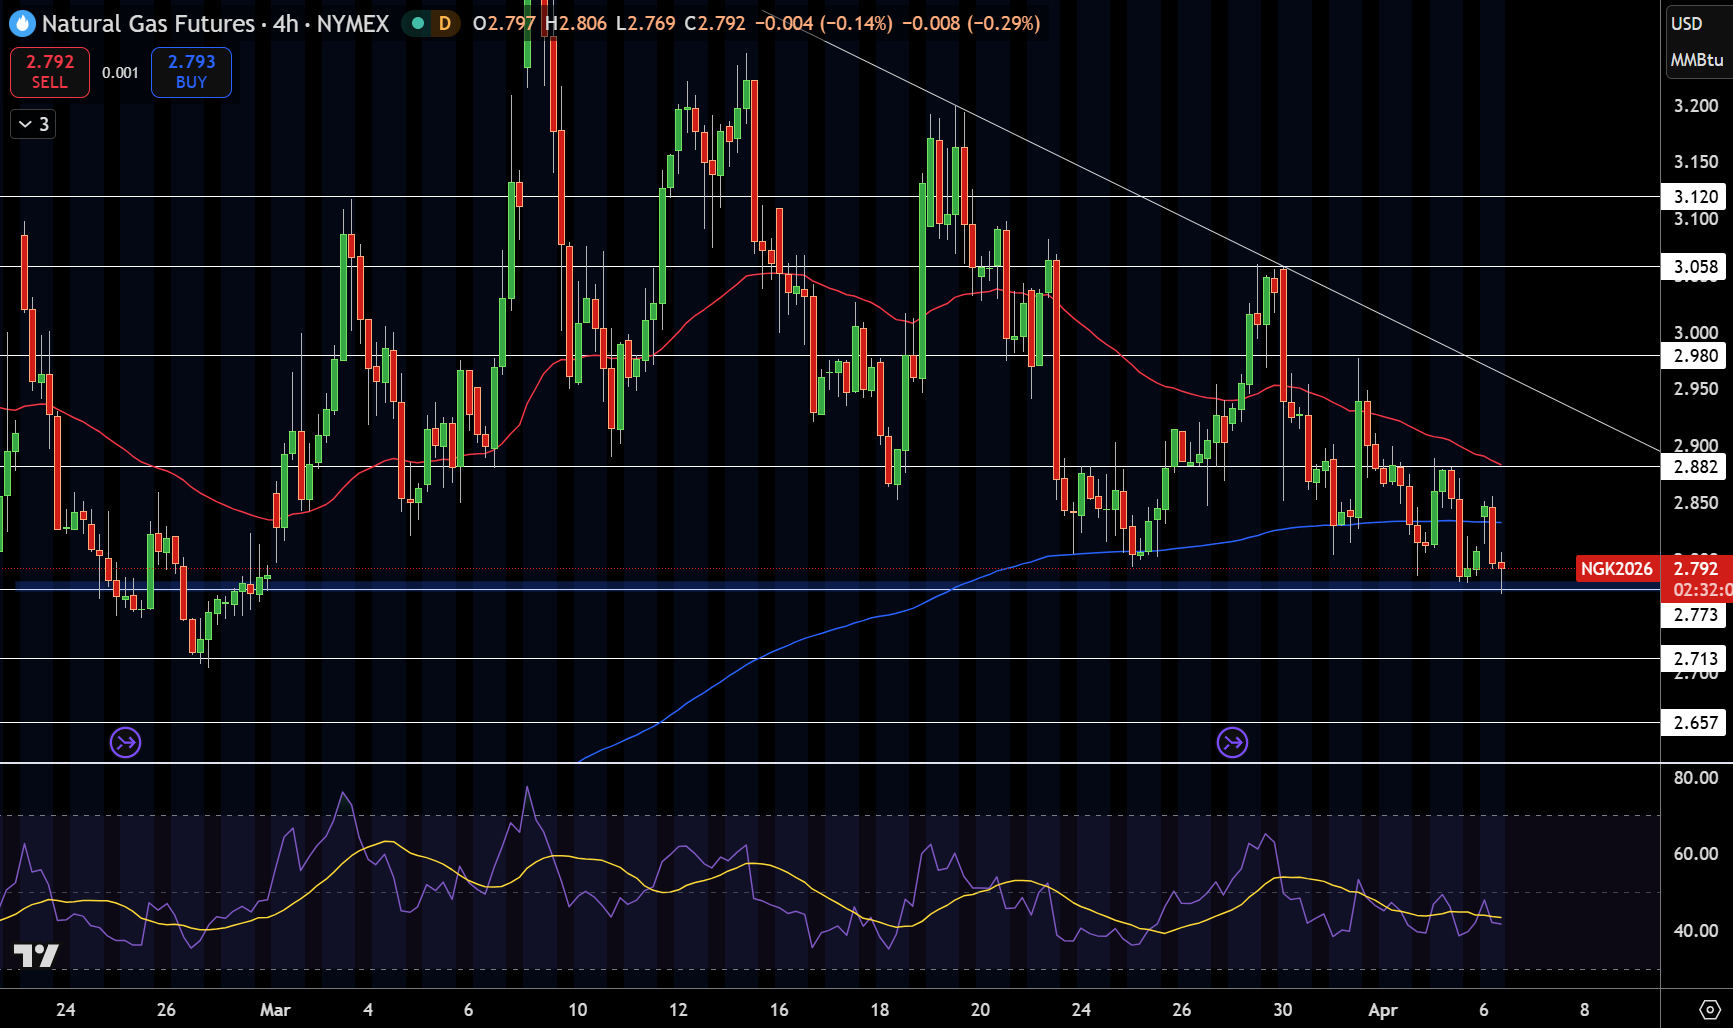Screen dimensions: 1733x1028
Task: Click the 40.00 RSI scale label
Action: 1696,931
